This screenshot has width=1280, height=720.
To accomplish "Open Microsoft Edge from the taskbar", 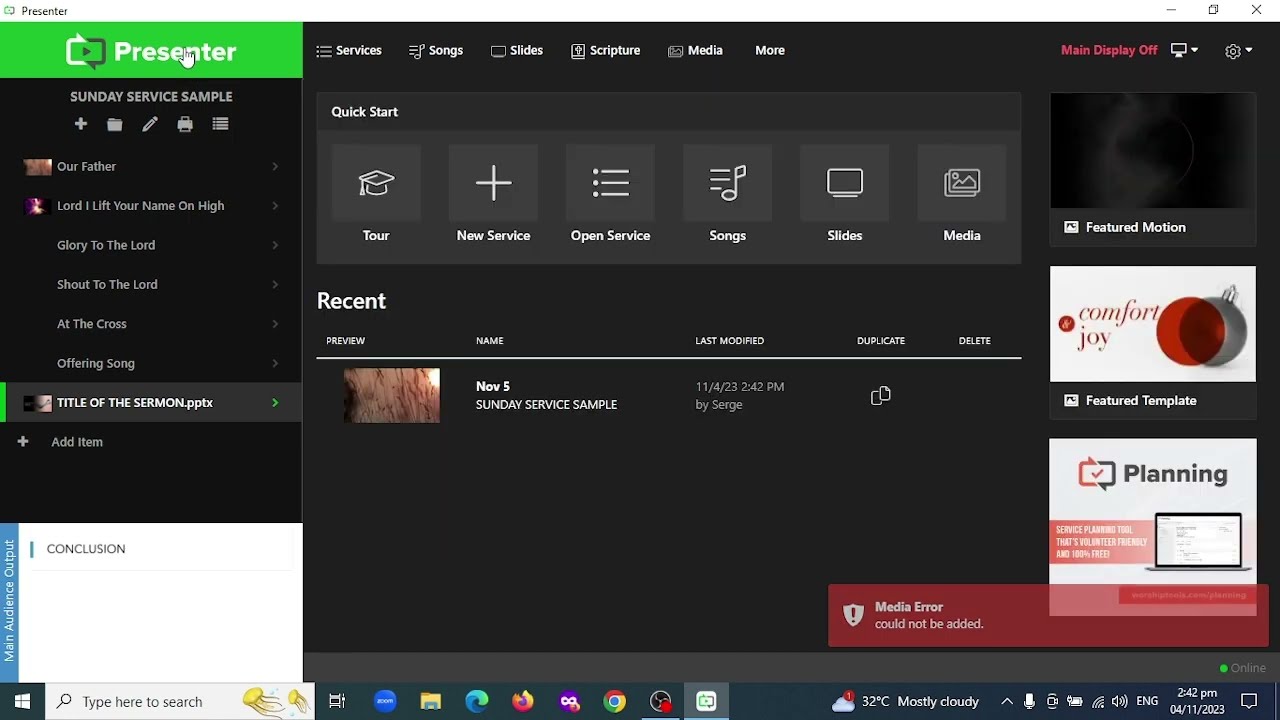I will [477, 701].
